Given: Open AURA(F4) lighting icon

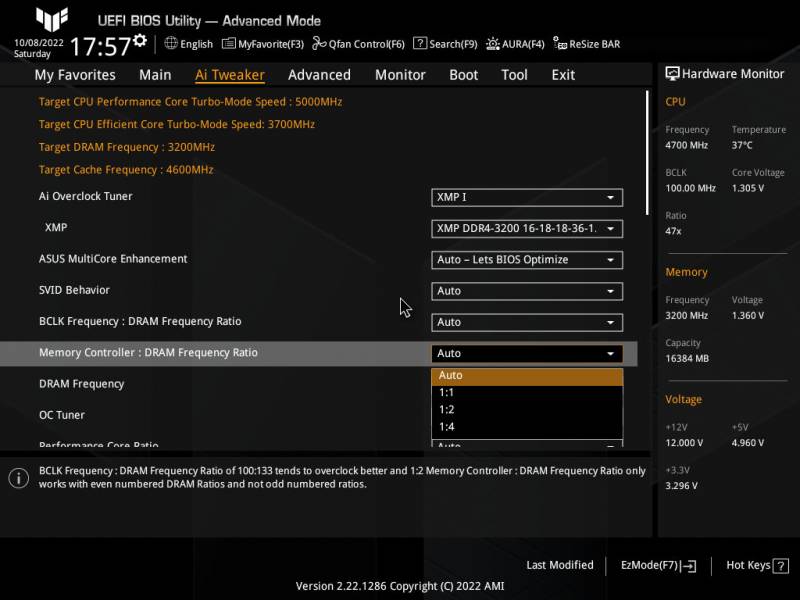Looking at the screenshot, I should coord(492,44).
